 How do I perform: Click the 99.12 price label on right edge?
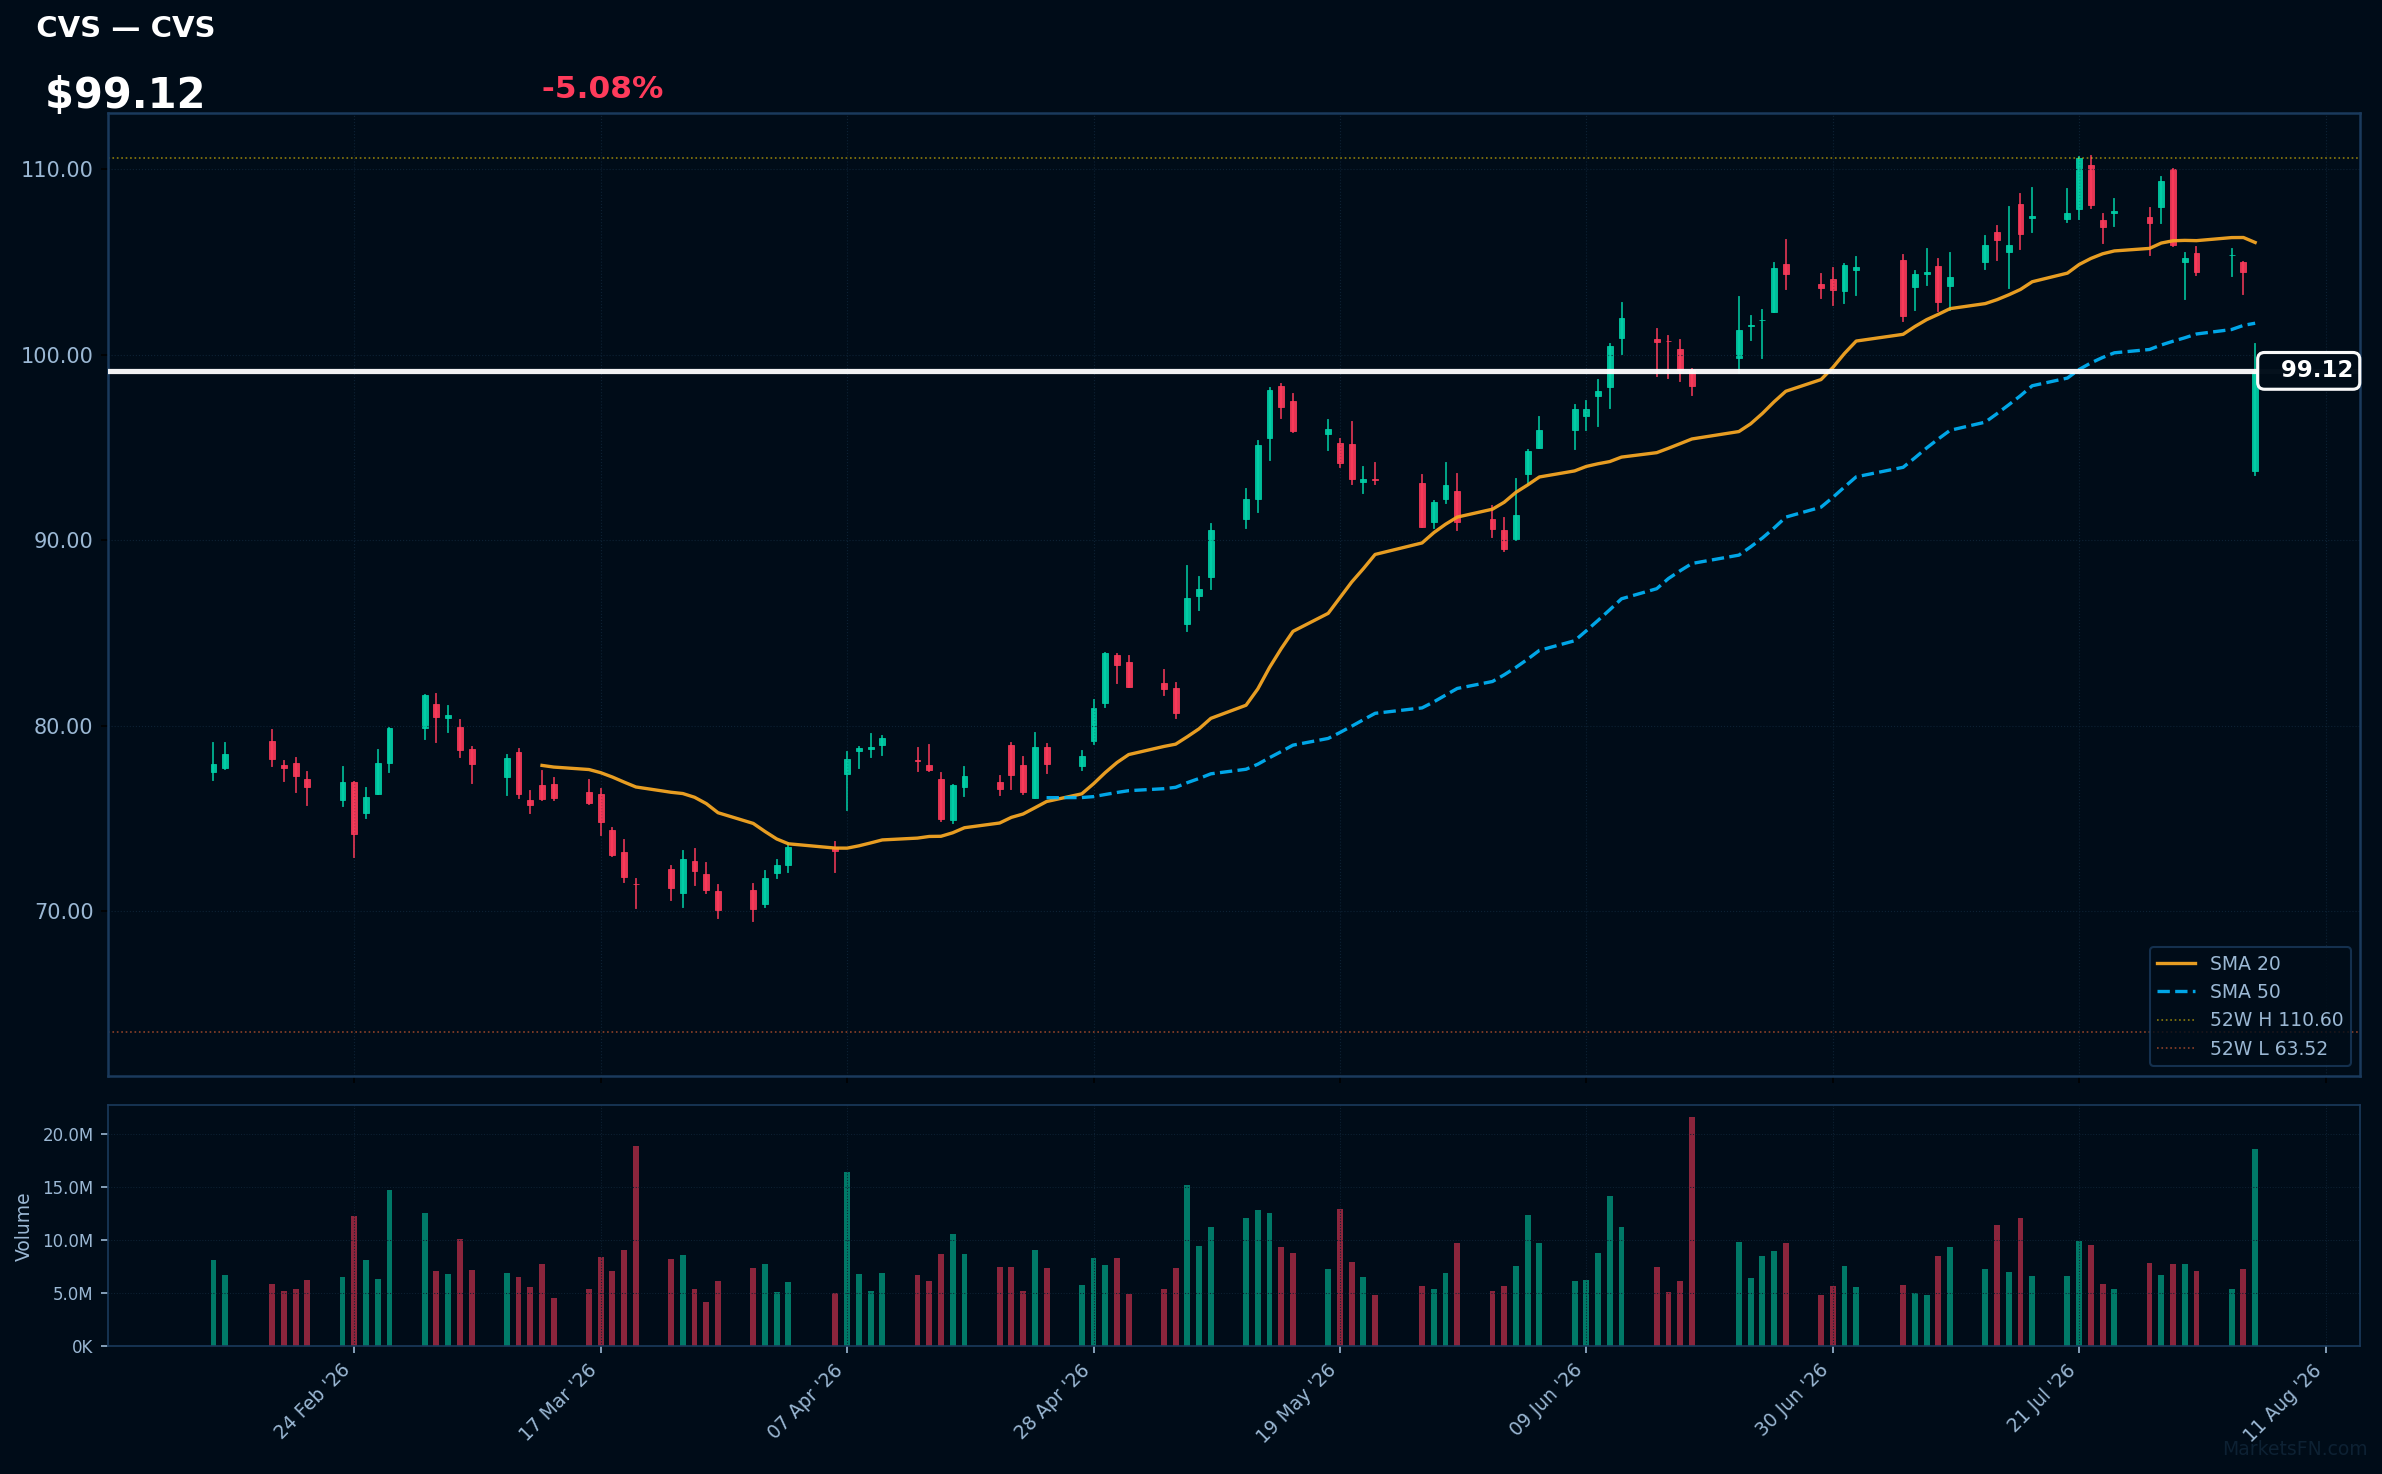pyautogui.click(x=2308, y=370)
